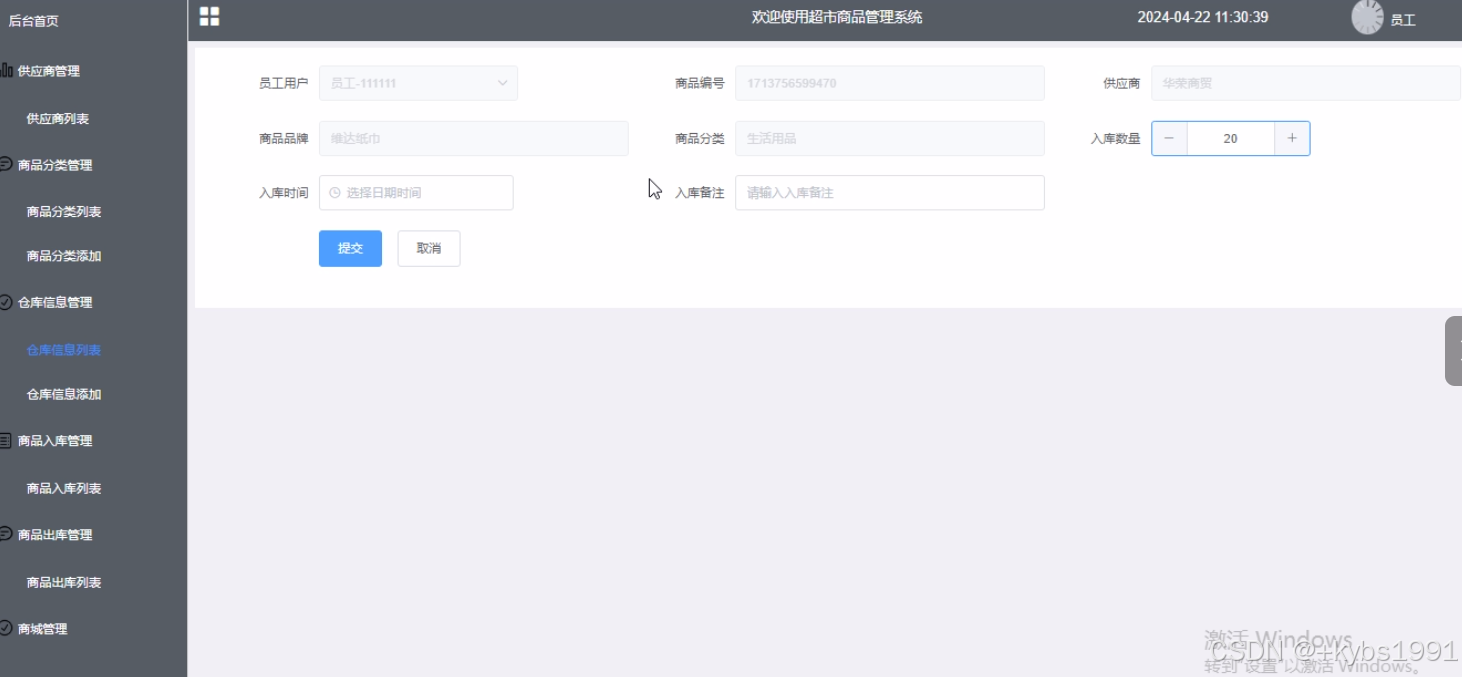Click the 商品品牌 label
Image resolution: width=1462 pixels, height=677 pixels.
[x=283, y=138]
